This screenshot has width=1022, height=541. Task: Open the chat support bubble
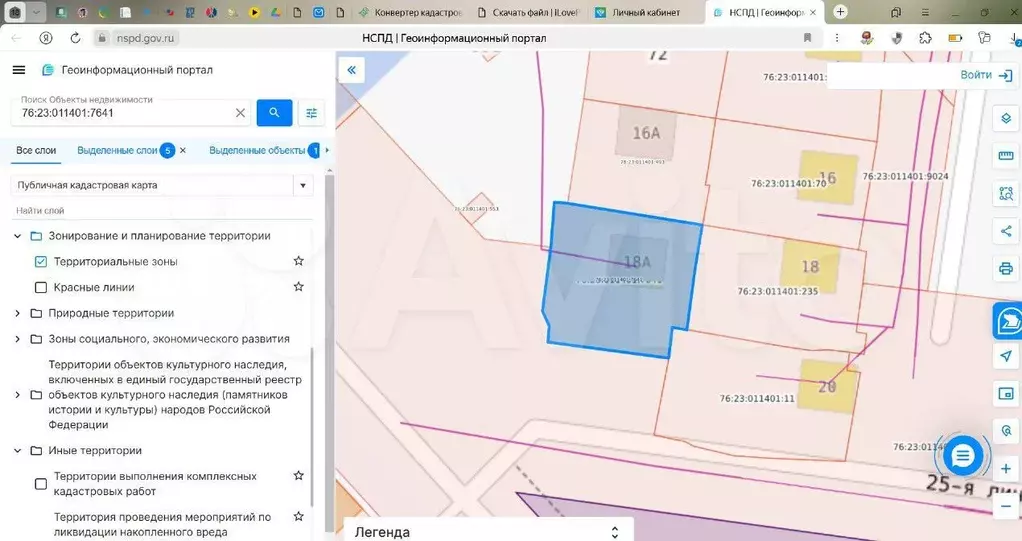click(962, 456)
